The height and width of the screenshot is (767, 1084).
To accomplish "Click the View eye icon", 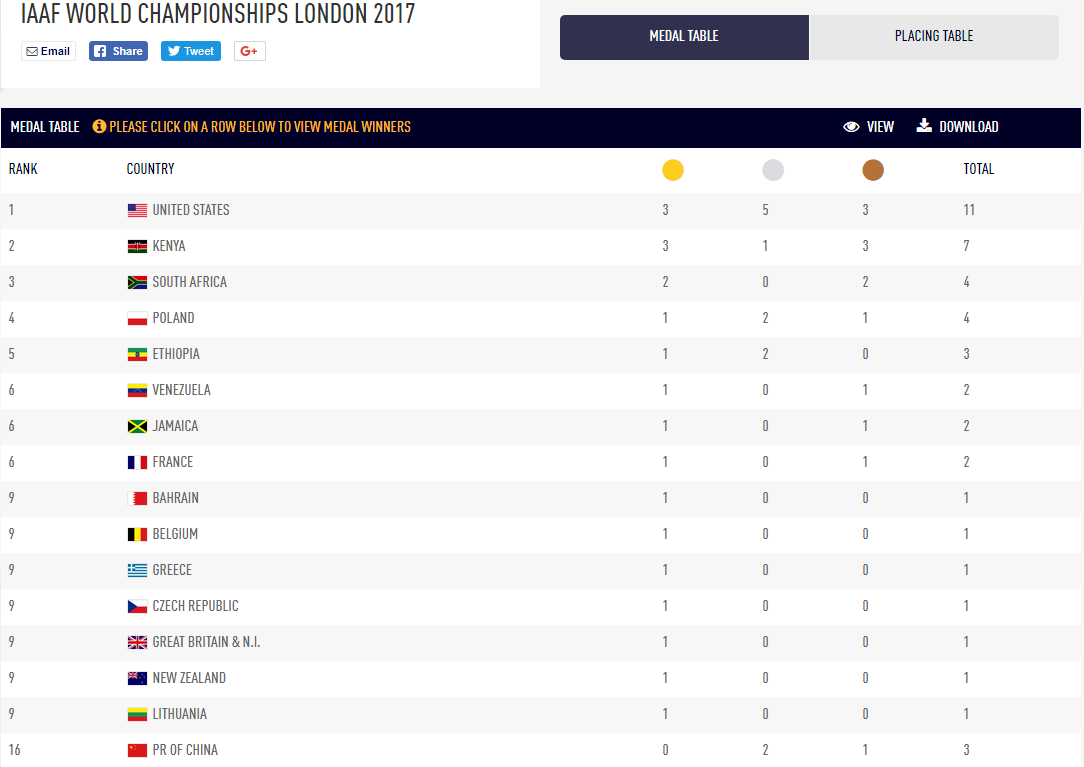I will click(x=852, y=127).
